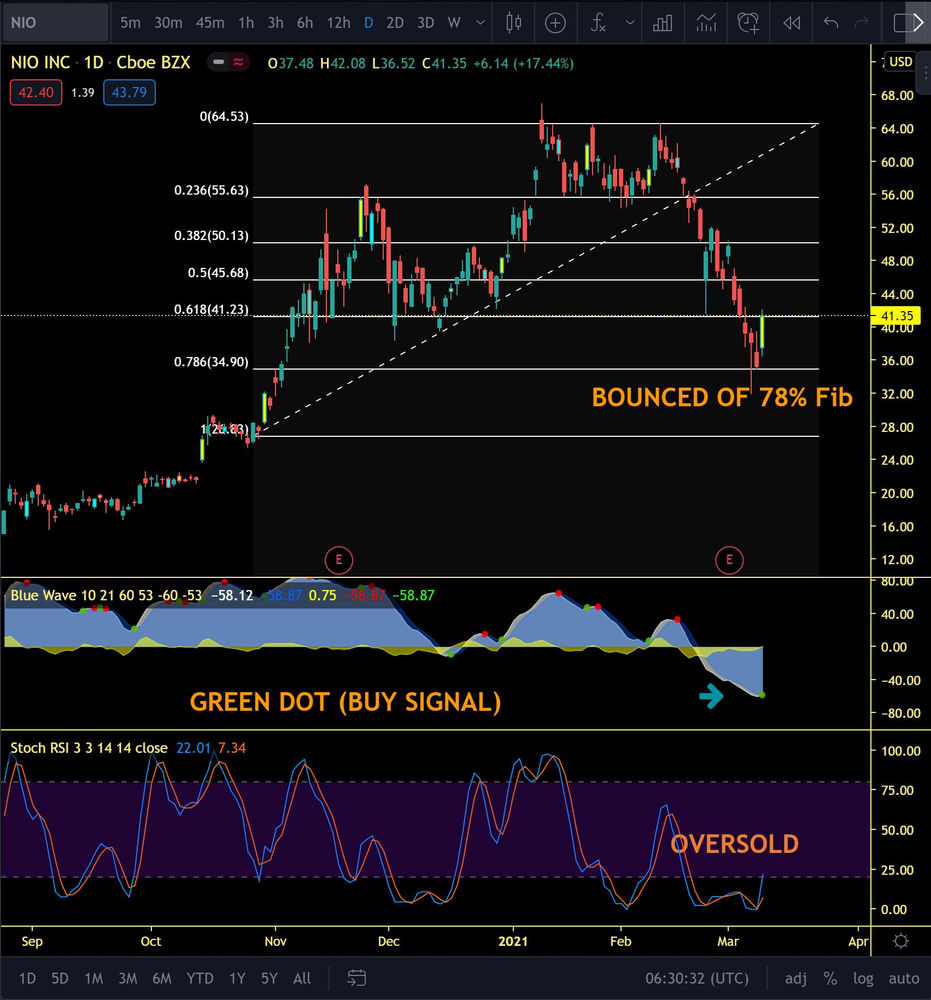Toggle log scale
Image resolution: width=931 pixels, height=1000 pixels.
863,978
